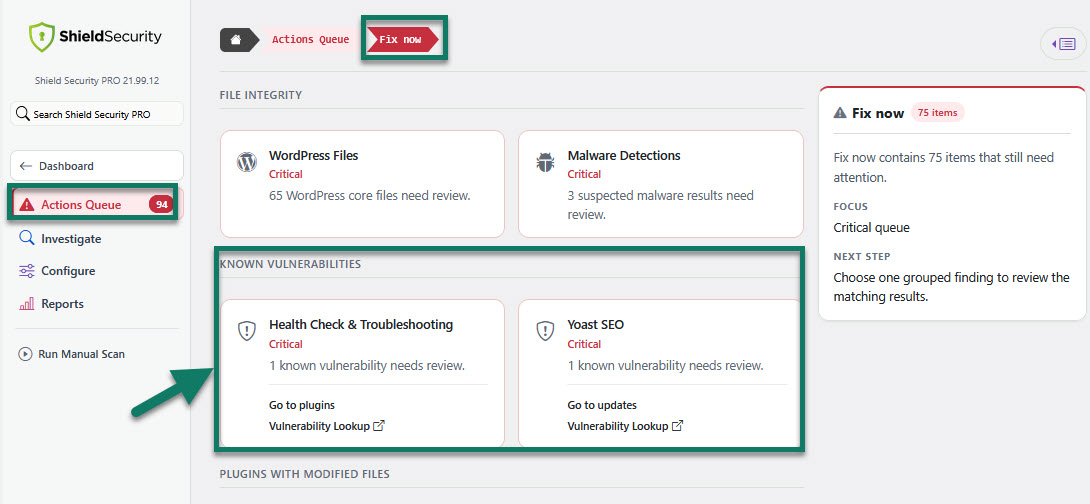Select the Fix now breadcrumb
Screen dimensions: 1090x504
[402, 40]
